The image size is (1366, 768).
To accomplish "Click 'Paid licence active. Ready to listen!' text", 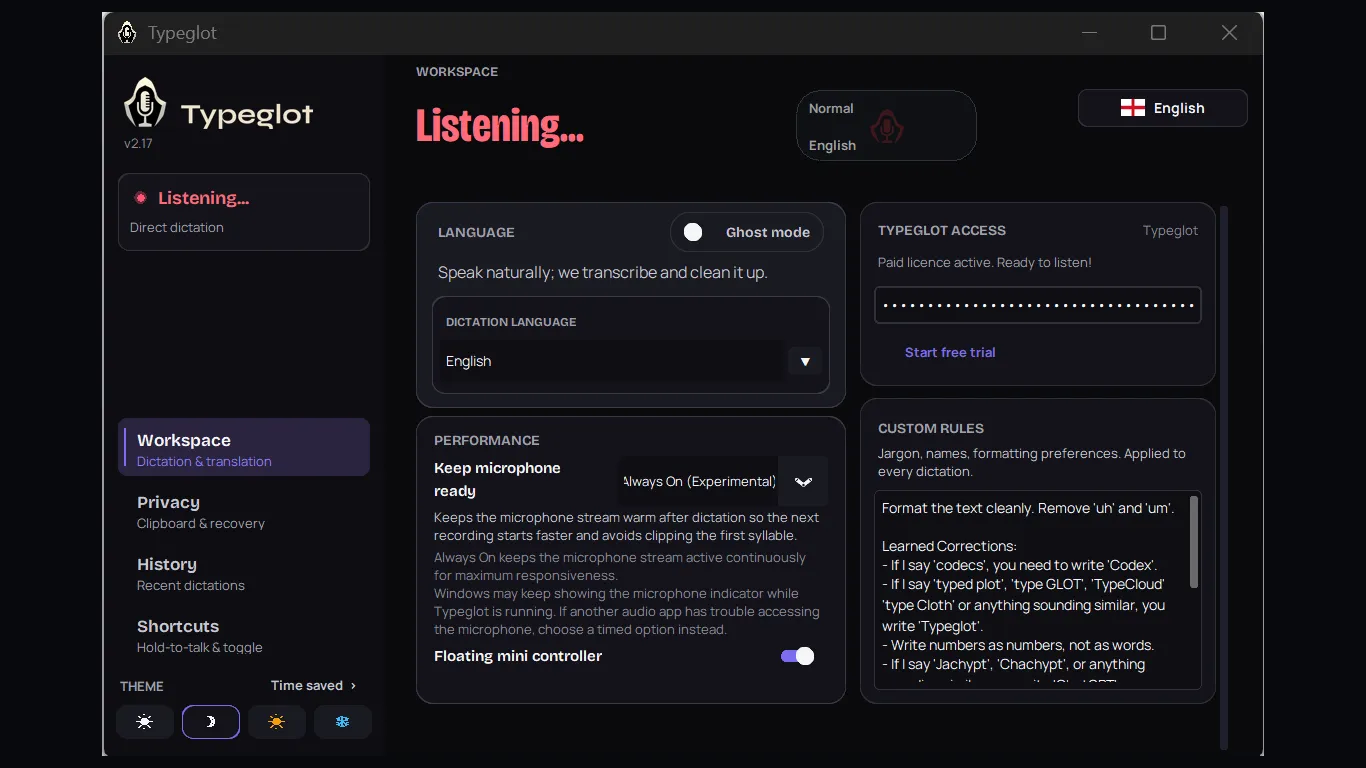I will click(x=985, y=262).
